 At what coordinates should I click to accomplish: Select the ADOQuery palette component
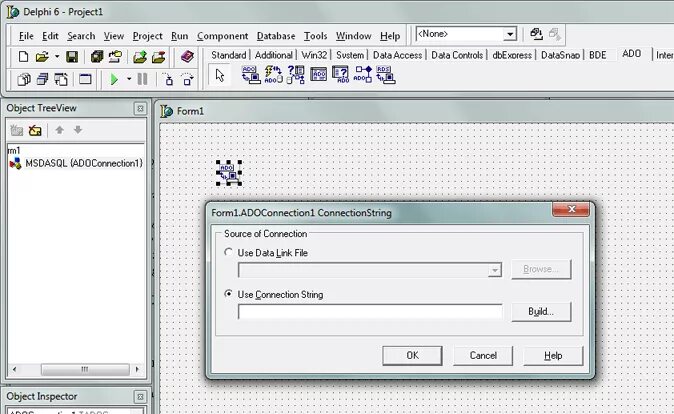(x=340, y=75)
